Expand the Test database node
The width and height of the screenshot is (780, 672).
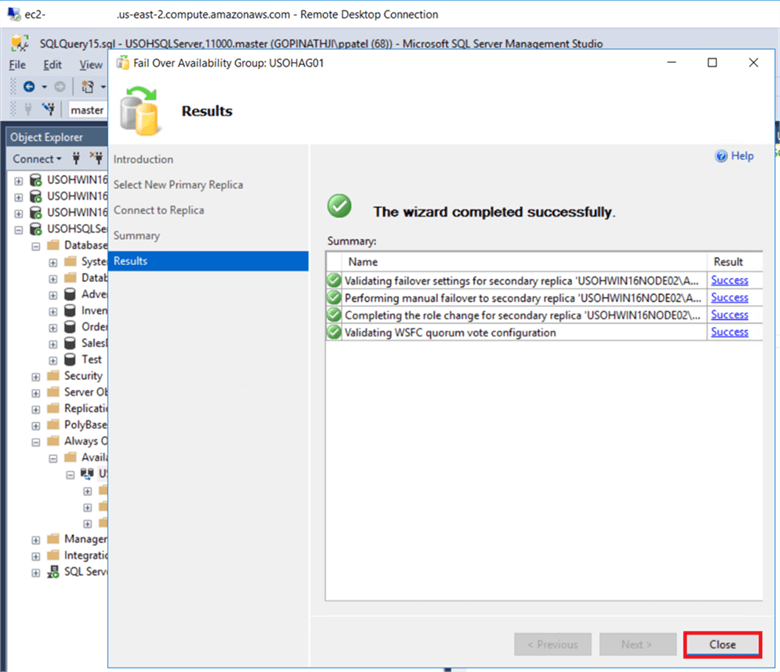pyautogui.click(x=53, y=361)
